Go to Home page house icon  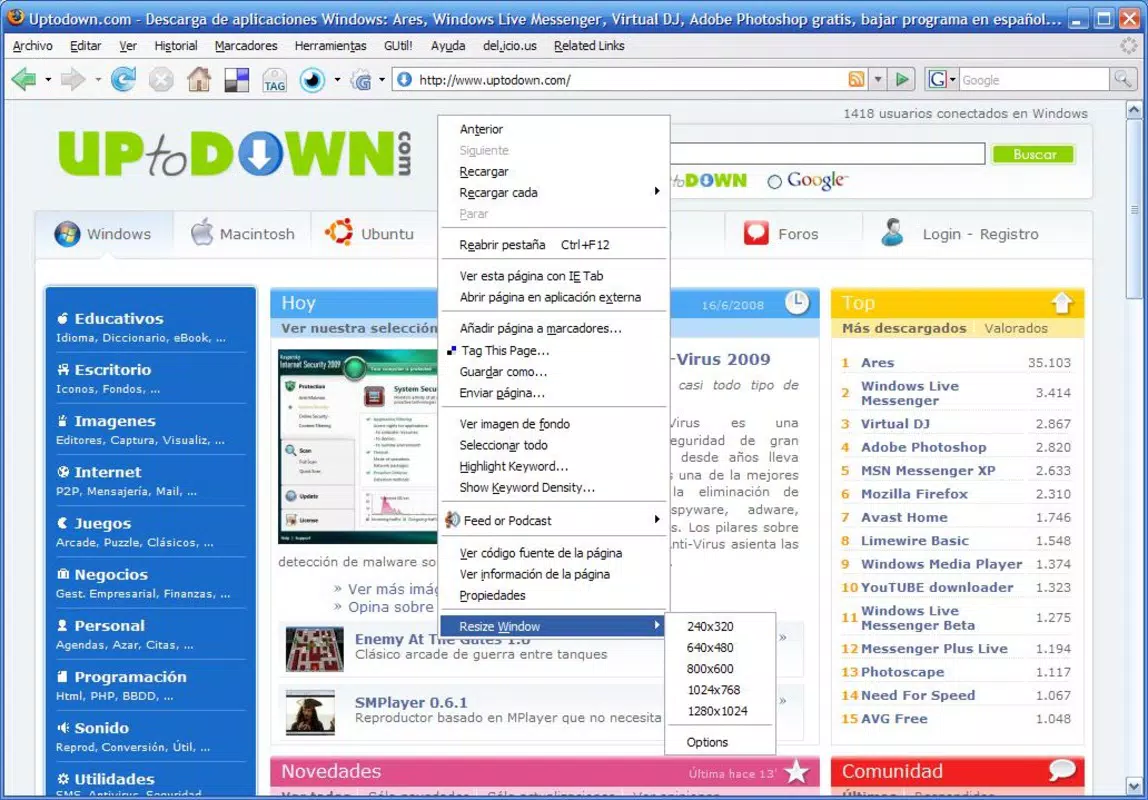pyautogui.click(x=198, y=79)
